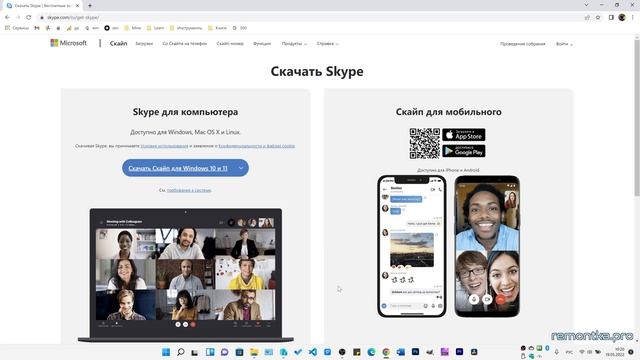Close the Skype download tab

point(77,6)
